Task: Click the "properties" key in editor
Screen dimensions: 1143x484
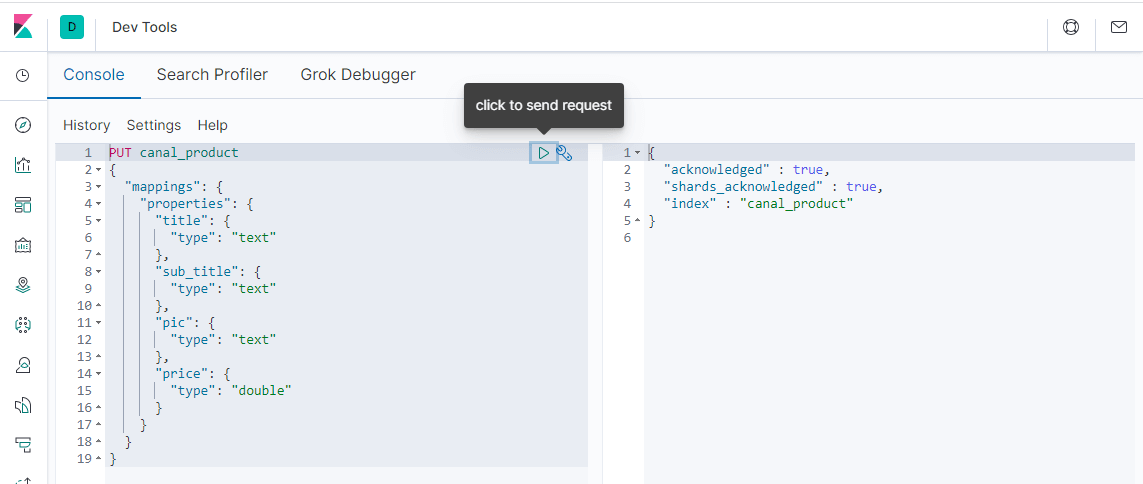Action: coord(185,203)
